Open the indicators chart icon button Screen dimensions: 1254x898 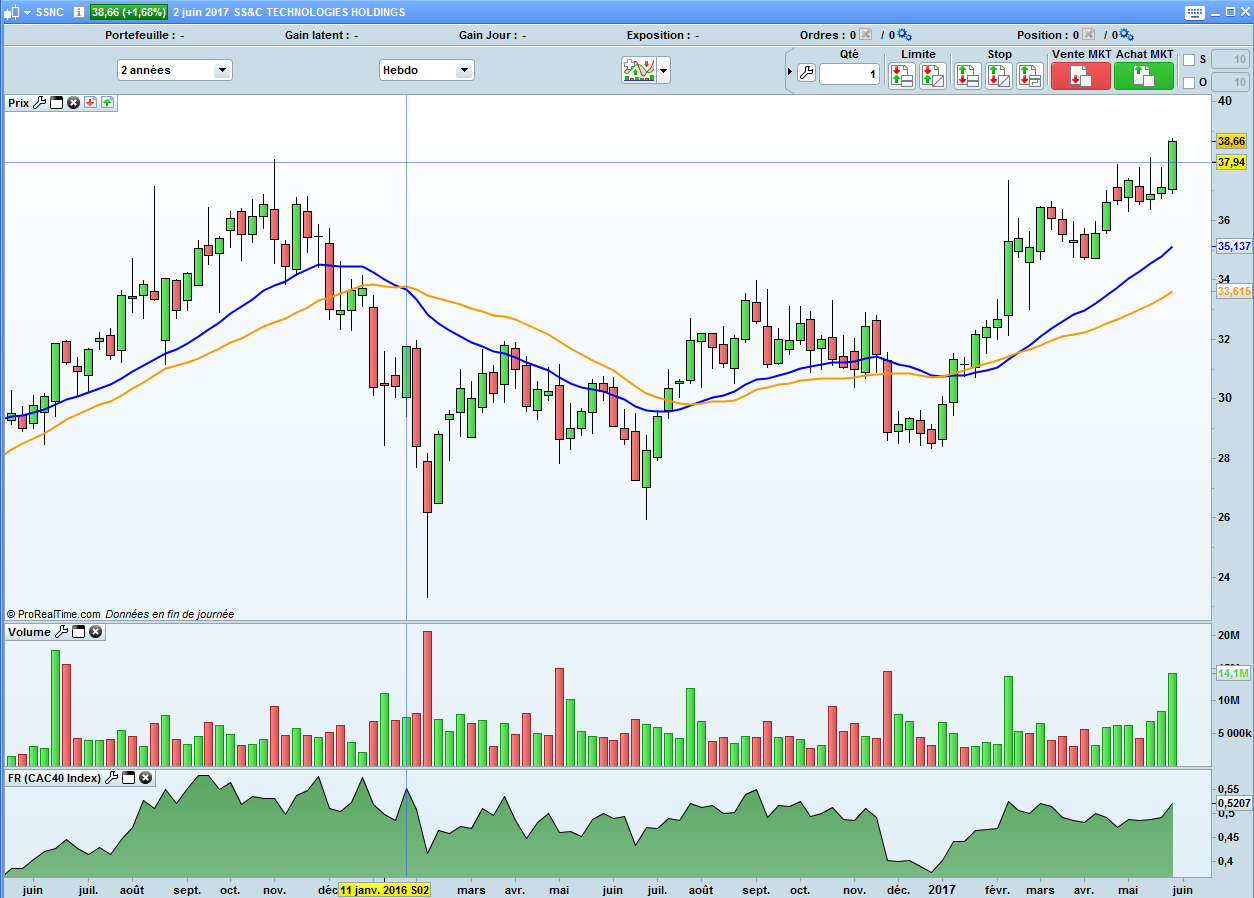(638, 70)
